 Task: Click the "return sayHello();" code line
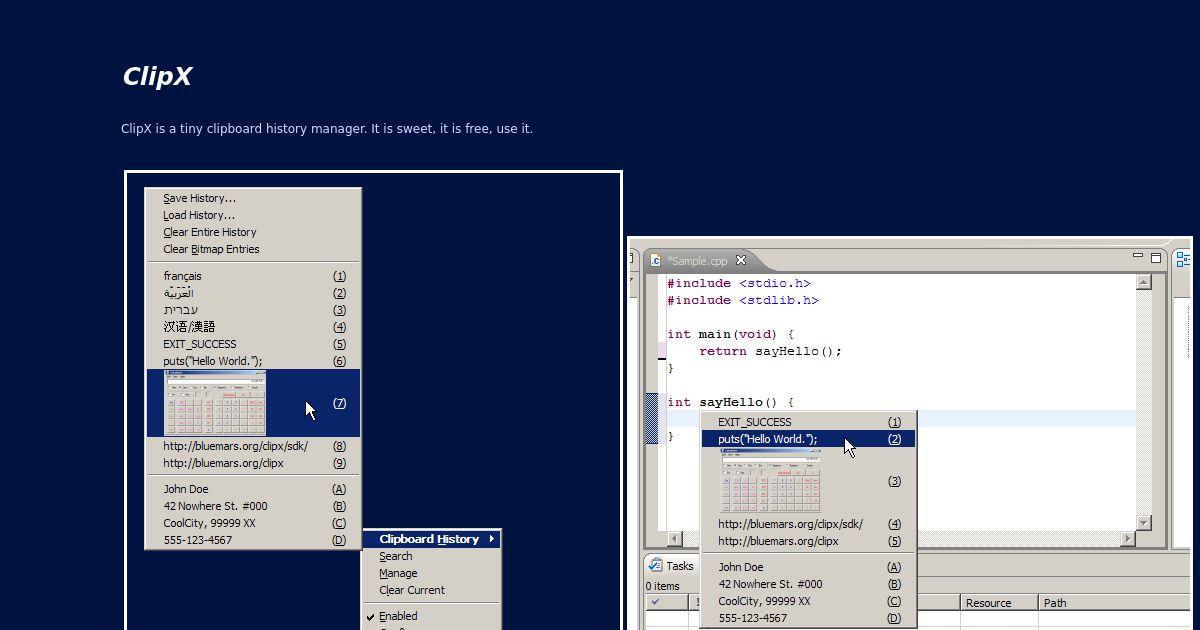point(771,351)
